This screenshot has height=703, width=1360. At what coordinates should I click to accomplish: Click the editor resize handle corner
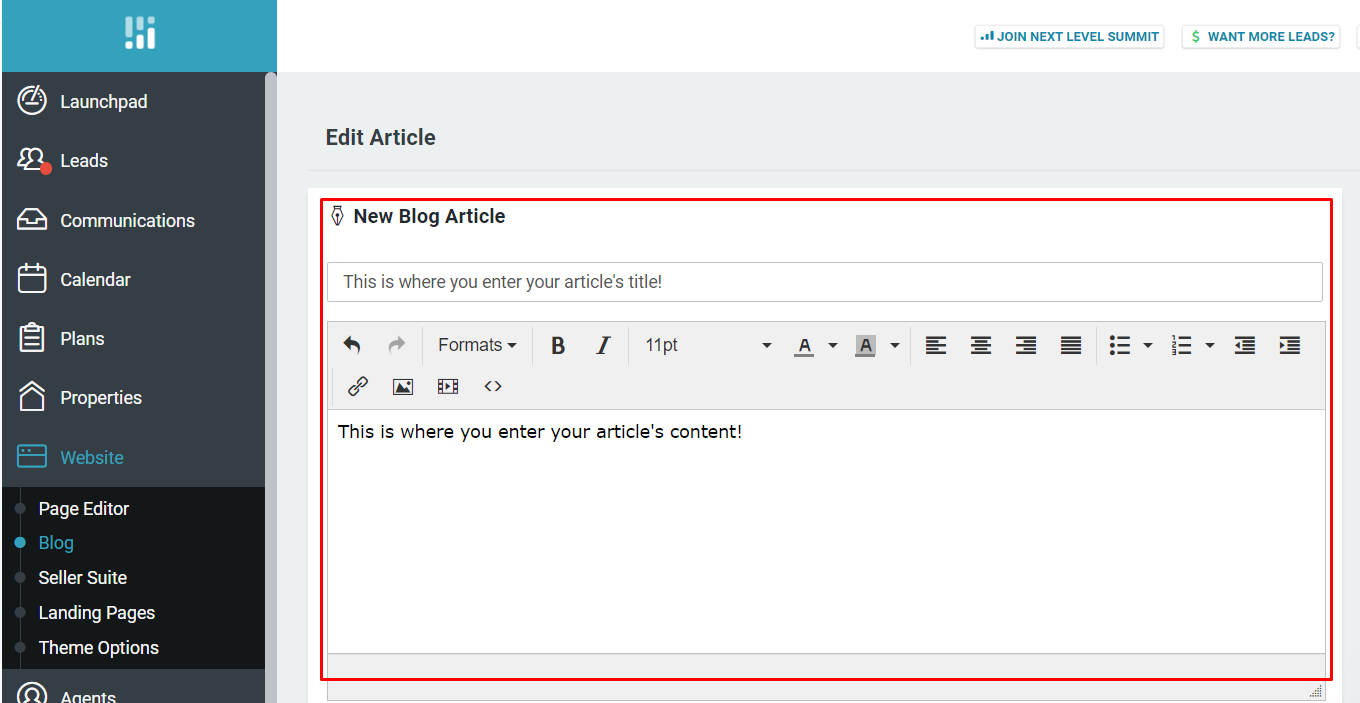[1316, 691]
